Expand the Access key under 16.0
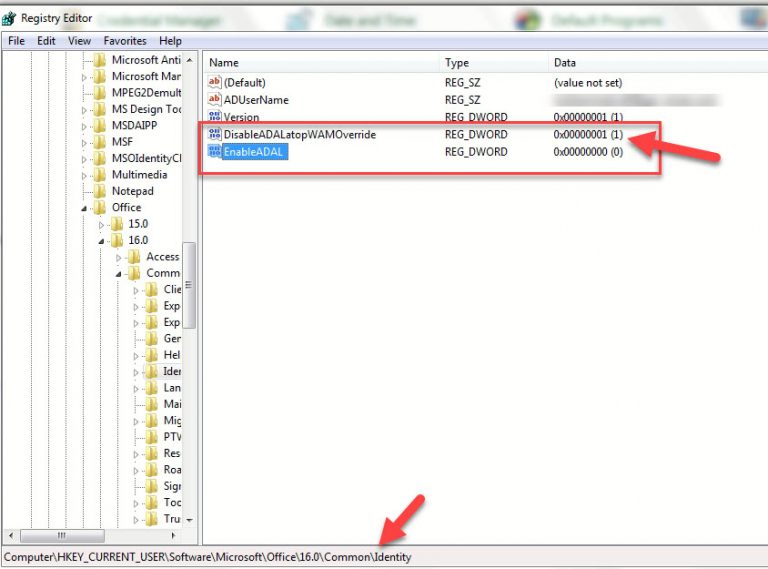Image resolution: width=768 pixels, height=569 pixels. pos(119,257)
